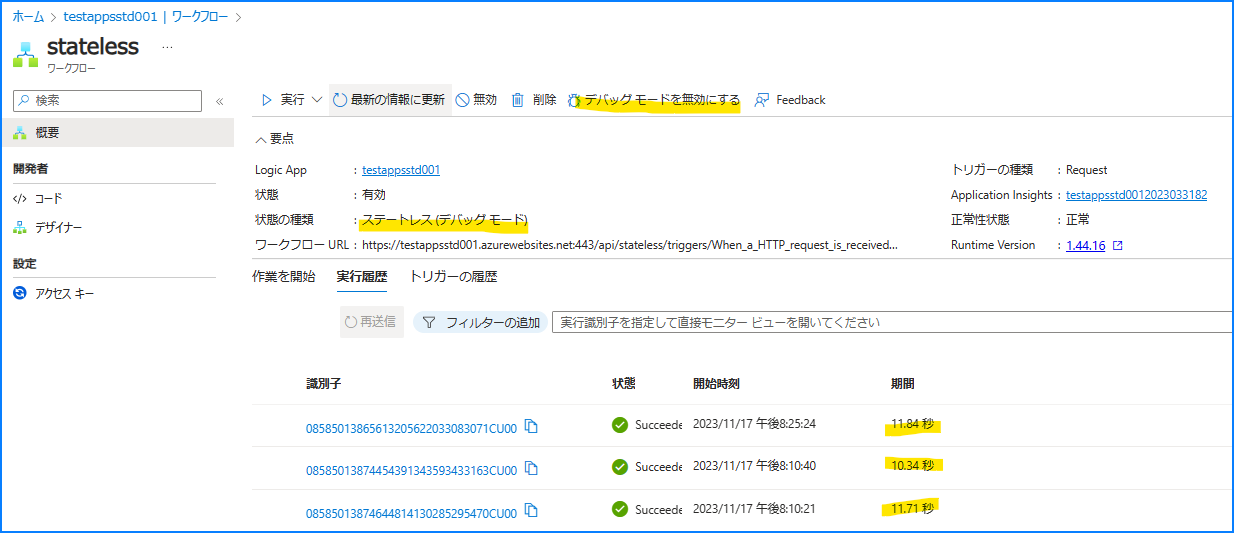Click the アクセス キー circular icon
This screenshot has width=1234, height=533.
coord(20,294)
